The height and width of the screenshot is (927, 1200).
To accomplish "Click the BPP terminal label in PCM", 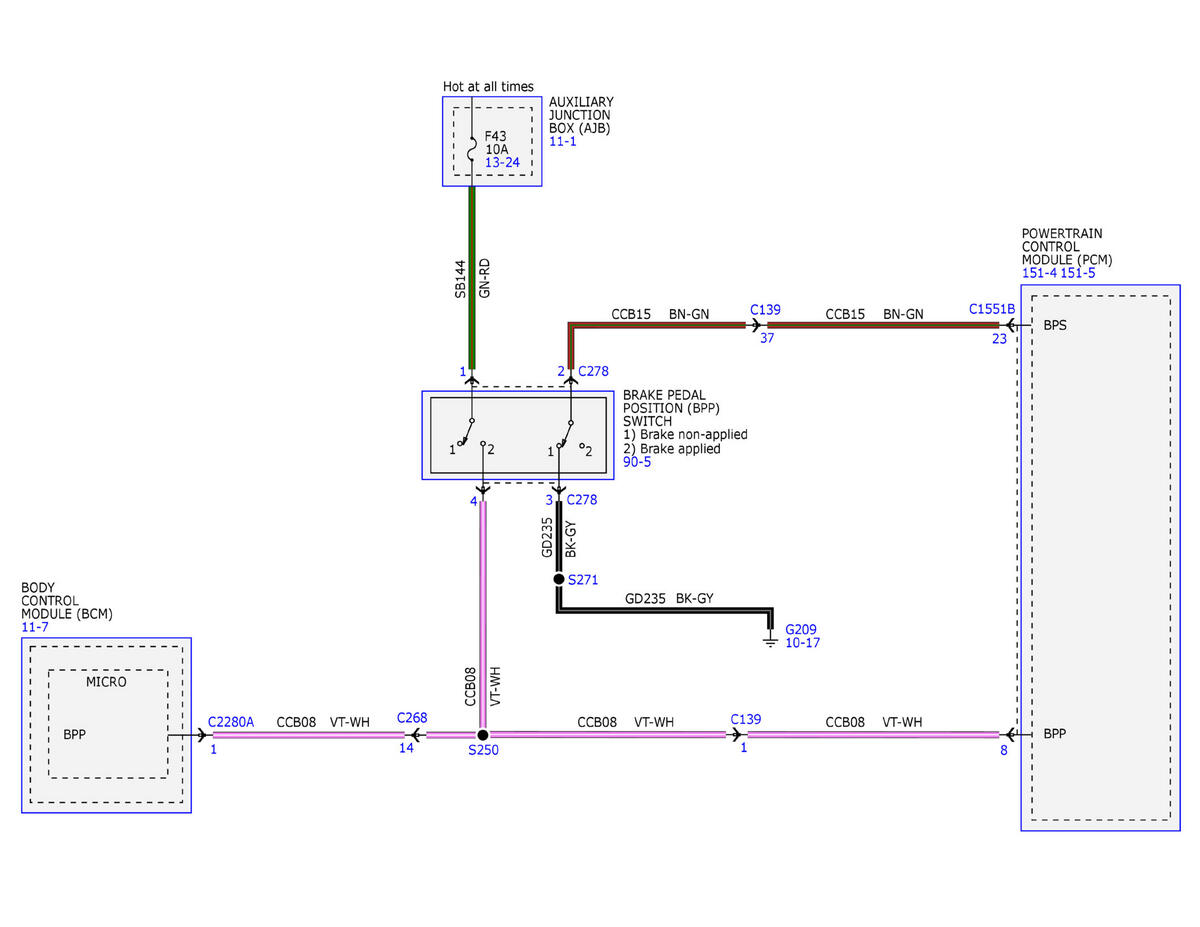I will pos(1055,734).
